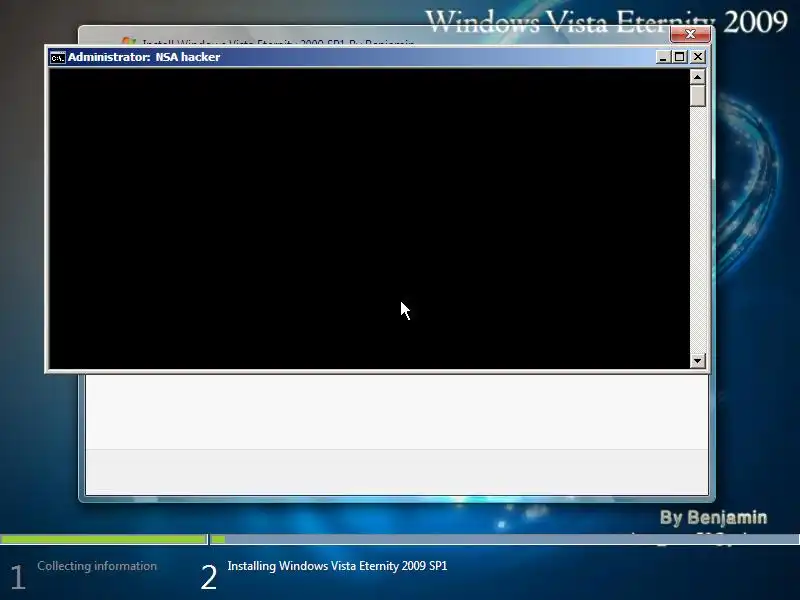Click the console scrollbar down arrow

[x=697, y=361]
